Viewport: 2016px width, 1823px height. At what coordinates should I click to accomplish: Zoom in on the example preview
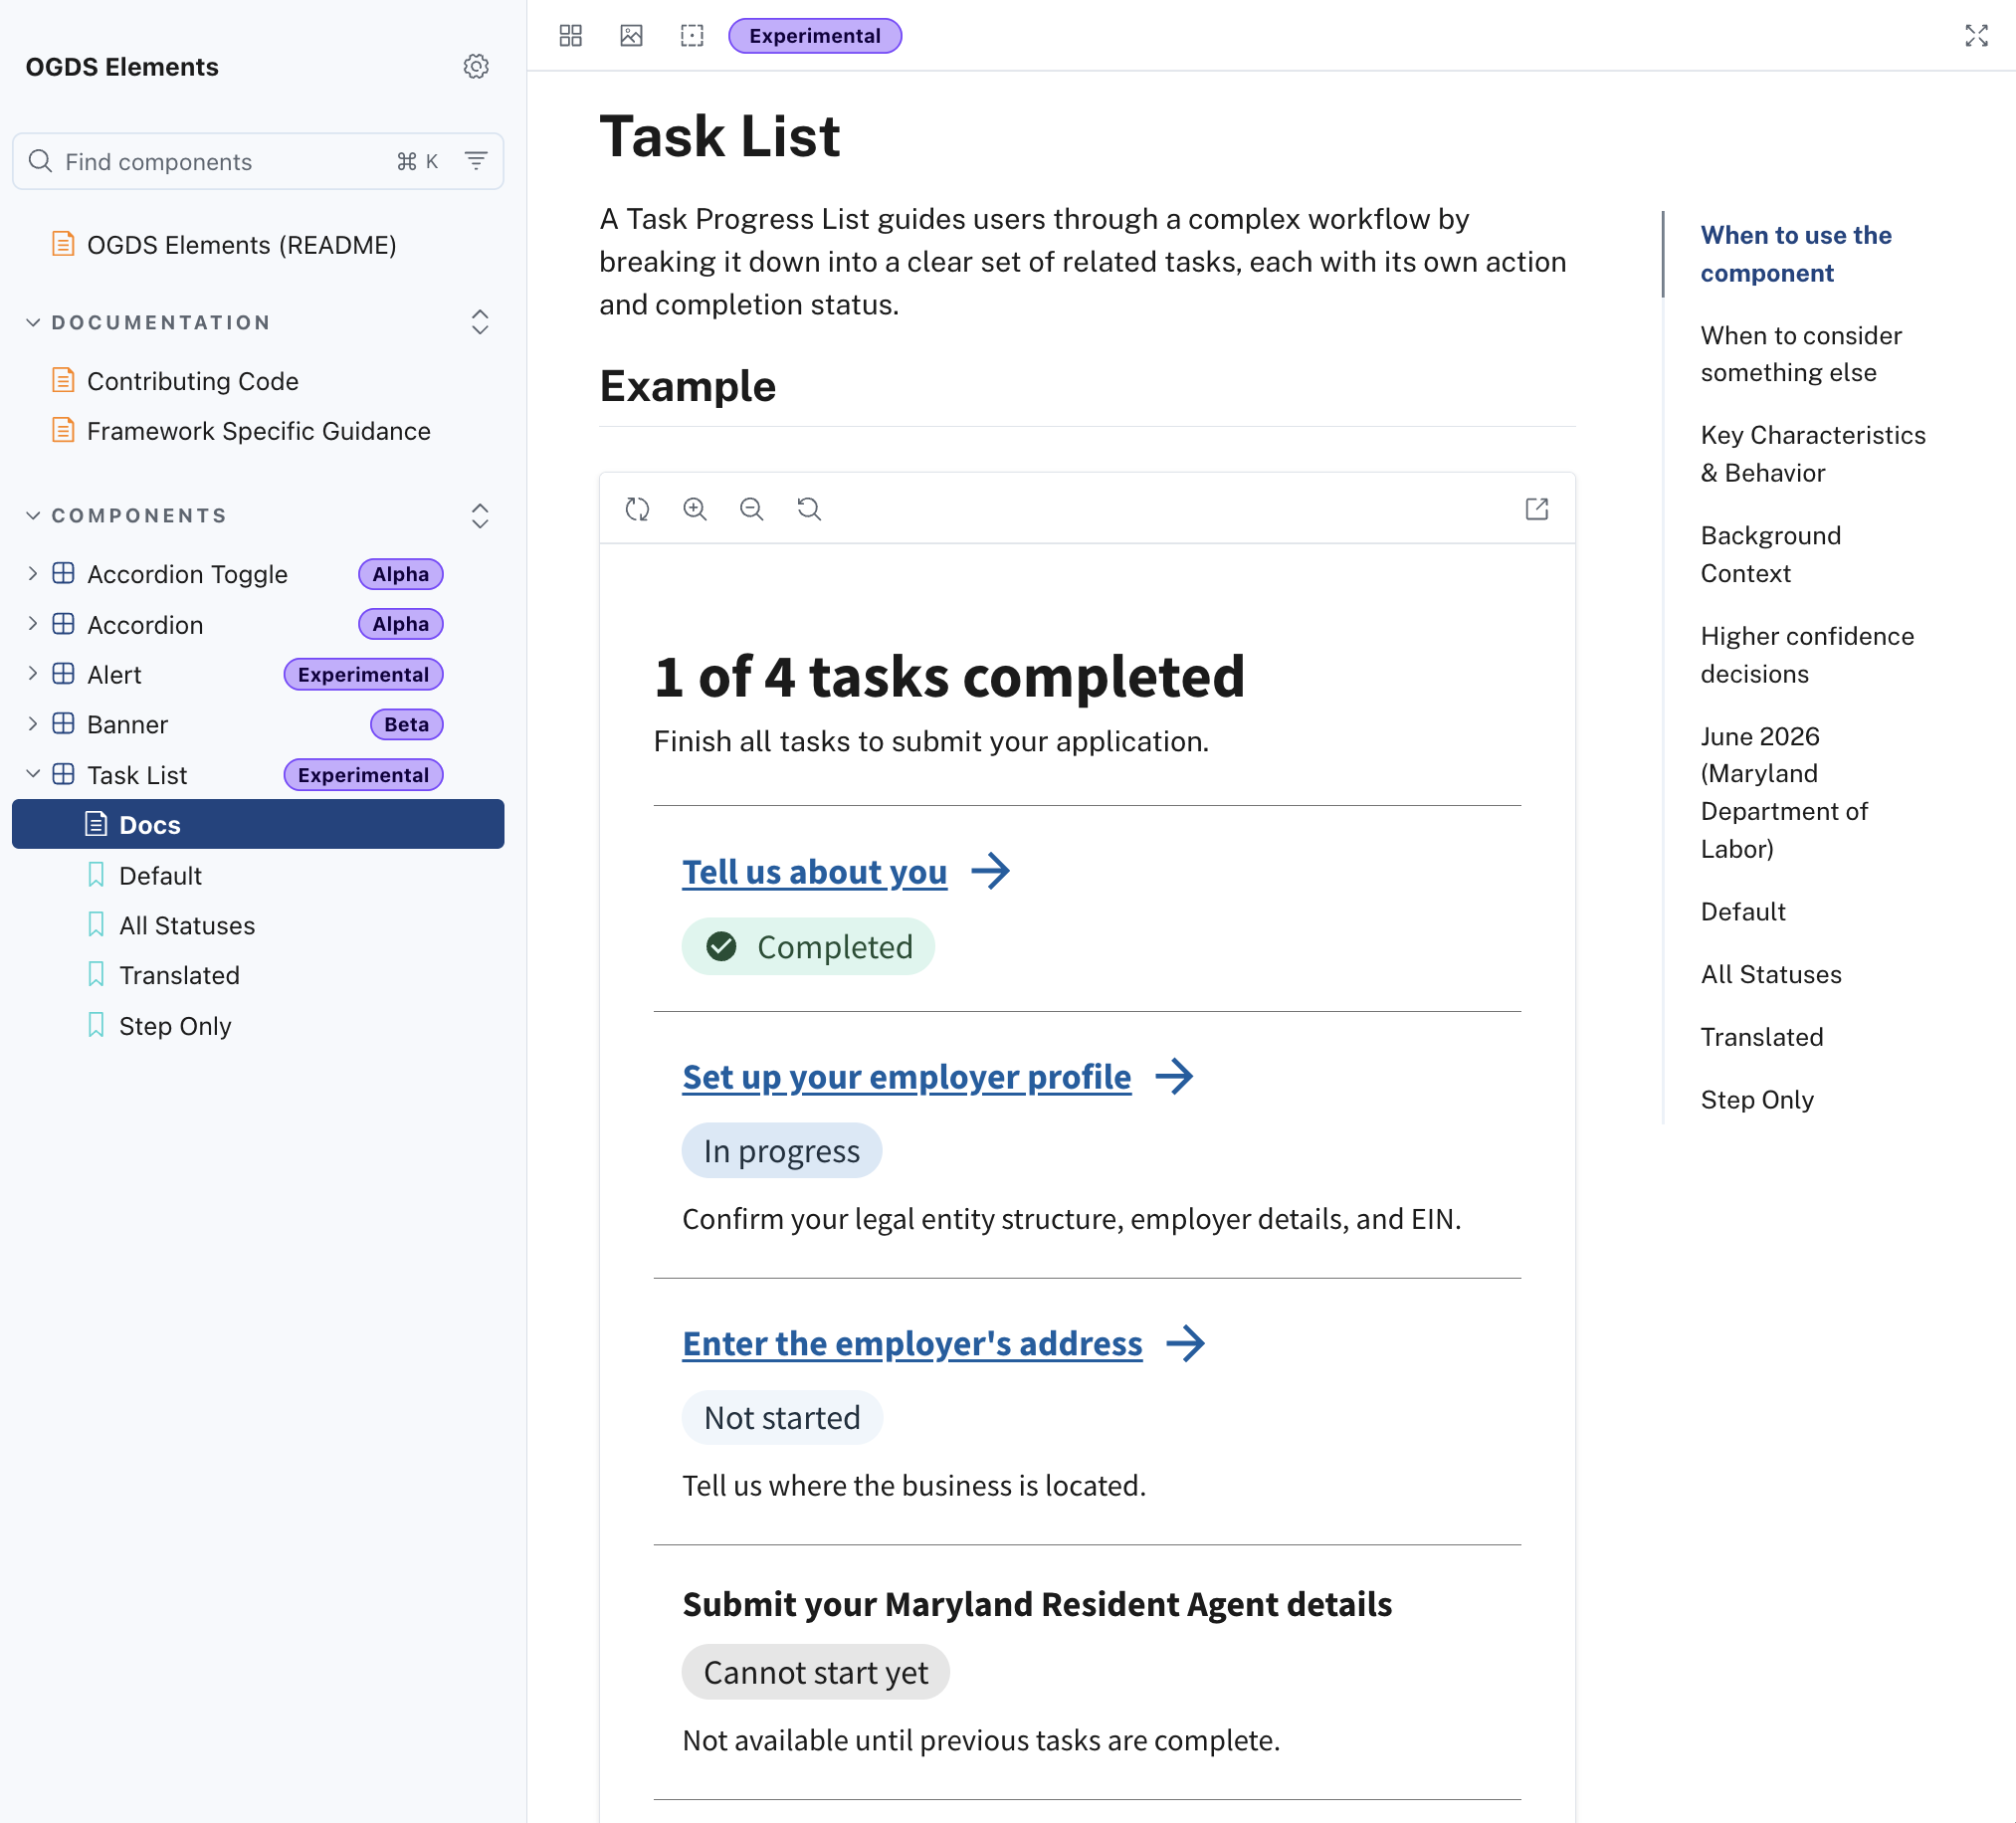pyautogui.click(x=695, y=509)
